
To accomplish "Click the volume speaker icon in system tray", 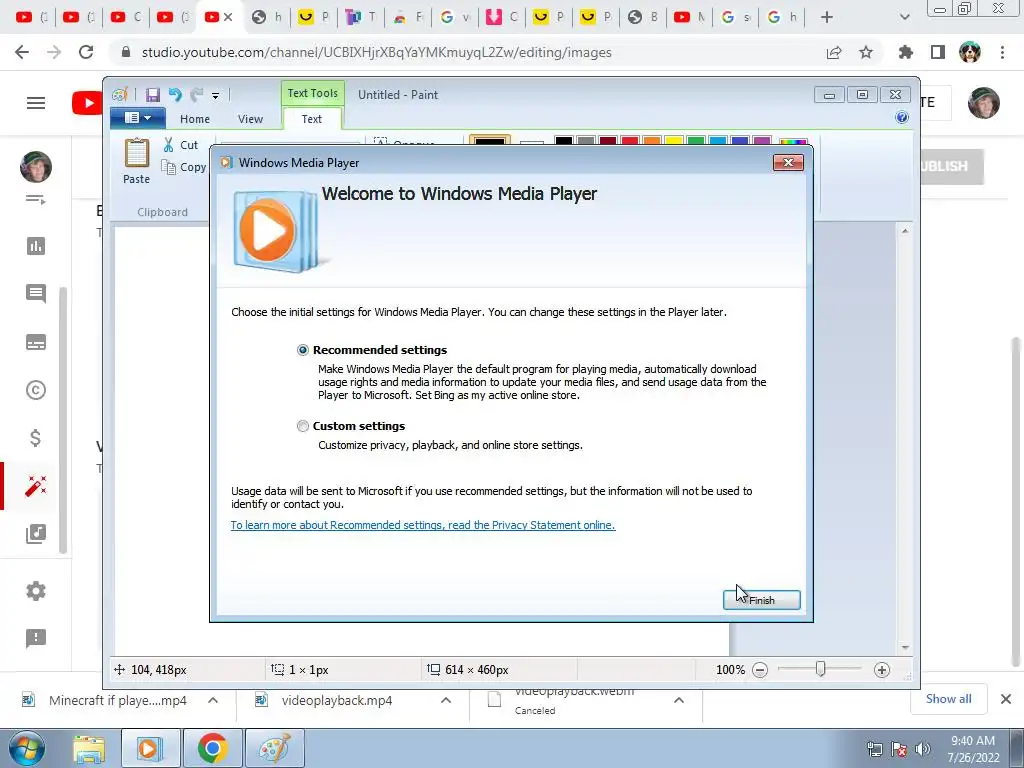I will 922,749.
